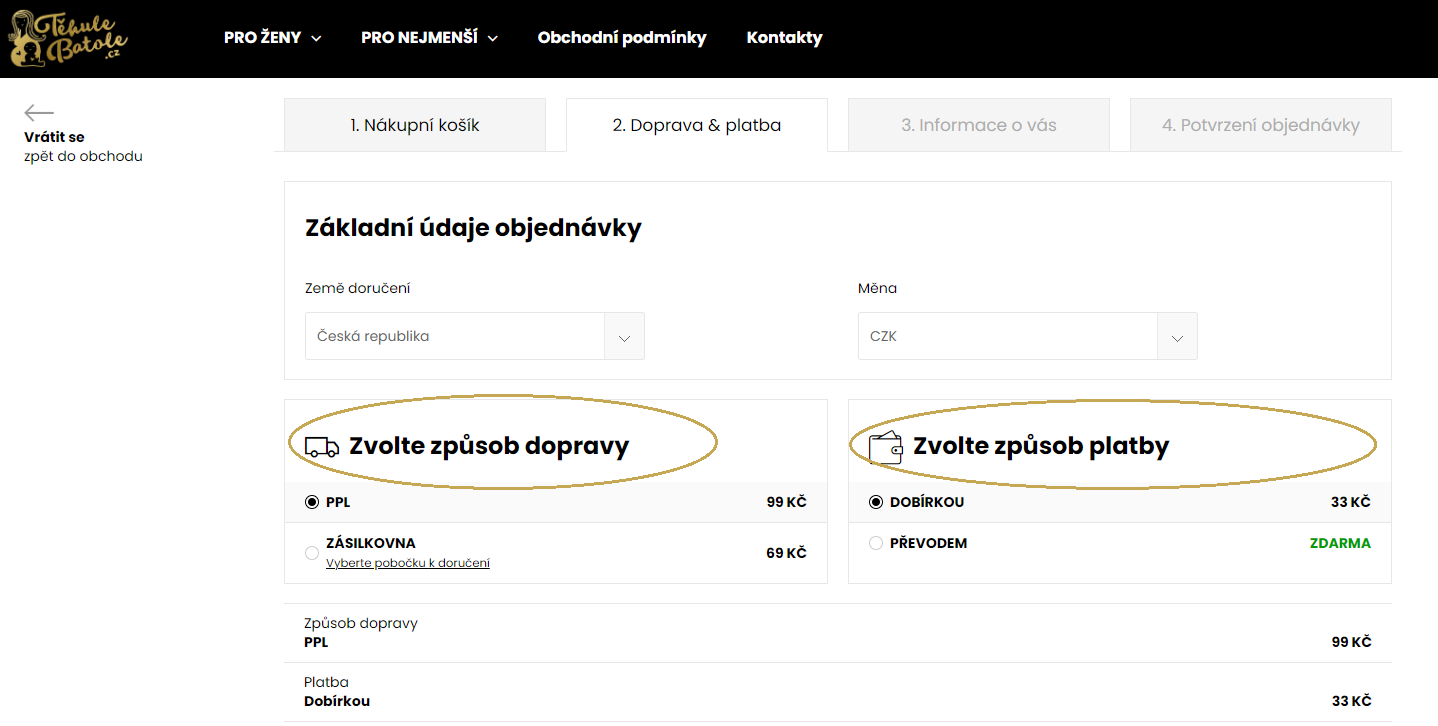Click the Základní údaje objednávky heading
1438x726 pixels.
click(473, 227)
